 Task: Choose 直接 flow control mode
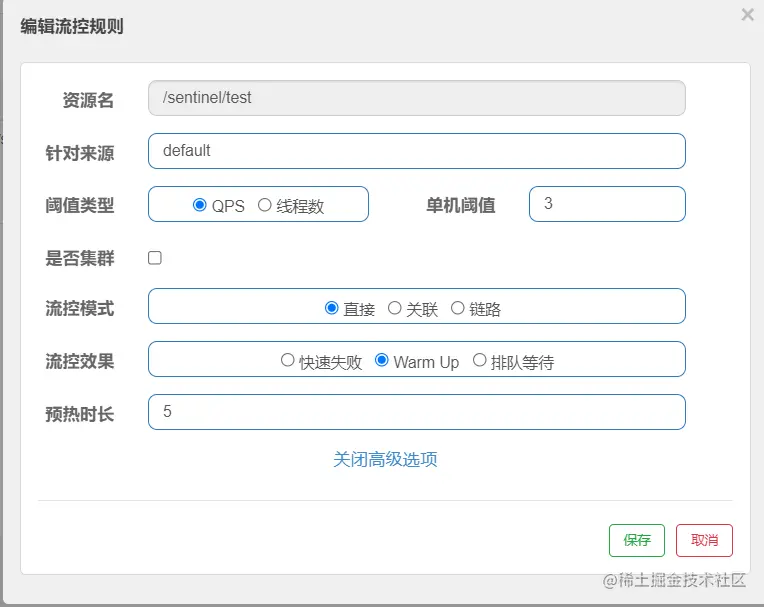pos(332,308)
